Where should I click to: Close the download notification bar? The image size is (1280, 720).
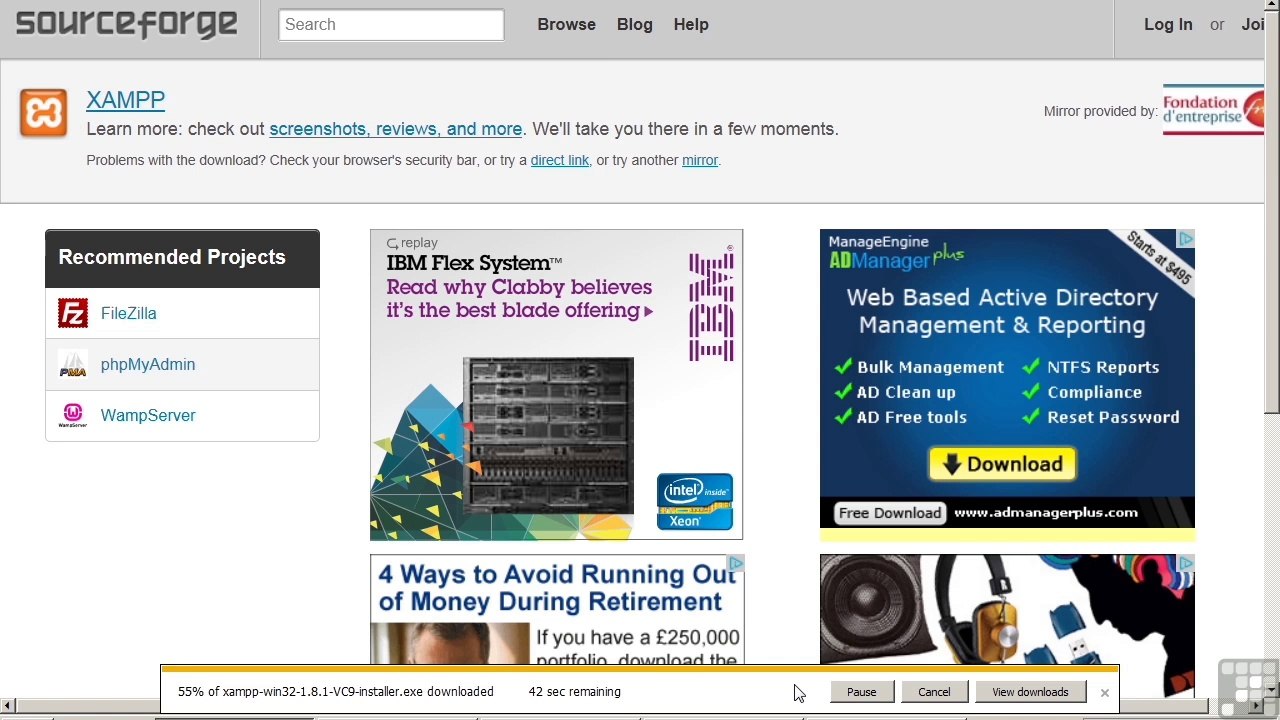(x=1105, y=693)
